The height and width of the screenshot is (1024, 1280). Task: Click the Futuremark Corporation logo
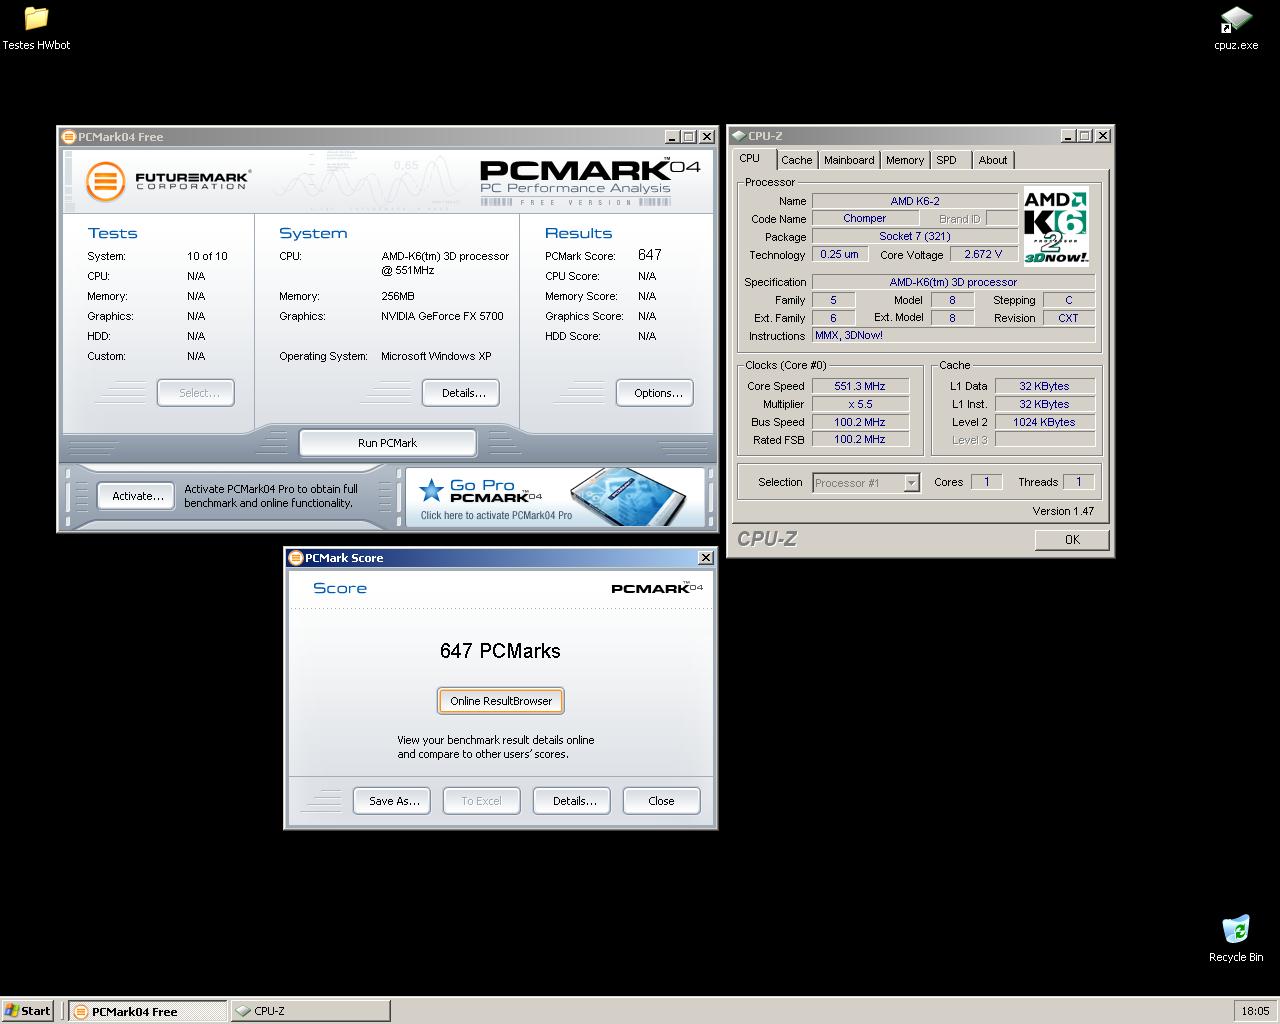[167, 181]
